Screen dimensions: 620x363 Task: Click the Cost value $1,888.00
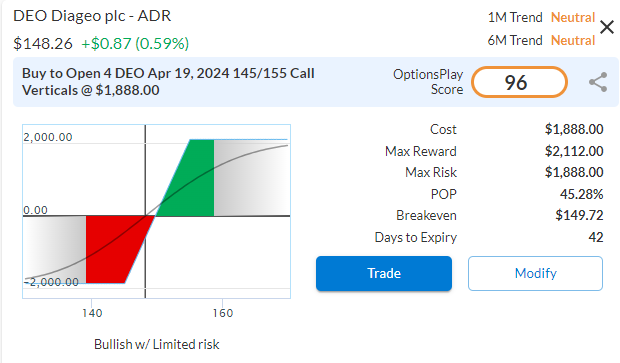tap(574, 129)
